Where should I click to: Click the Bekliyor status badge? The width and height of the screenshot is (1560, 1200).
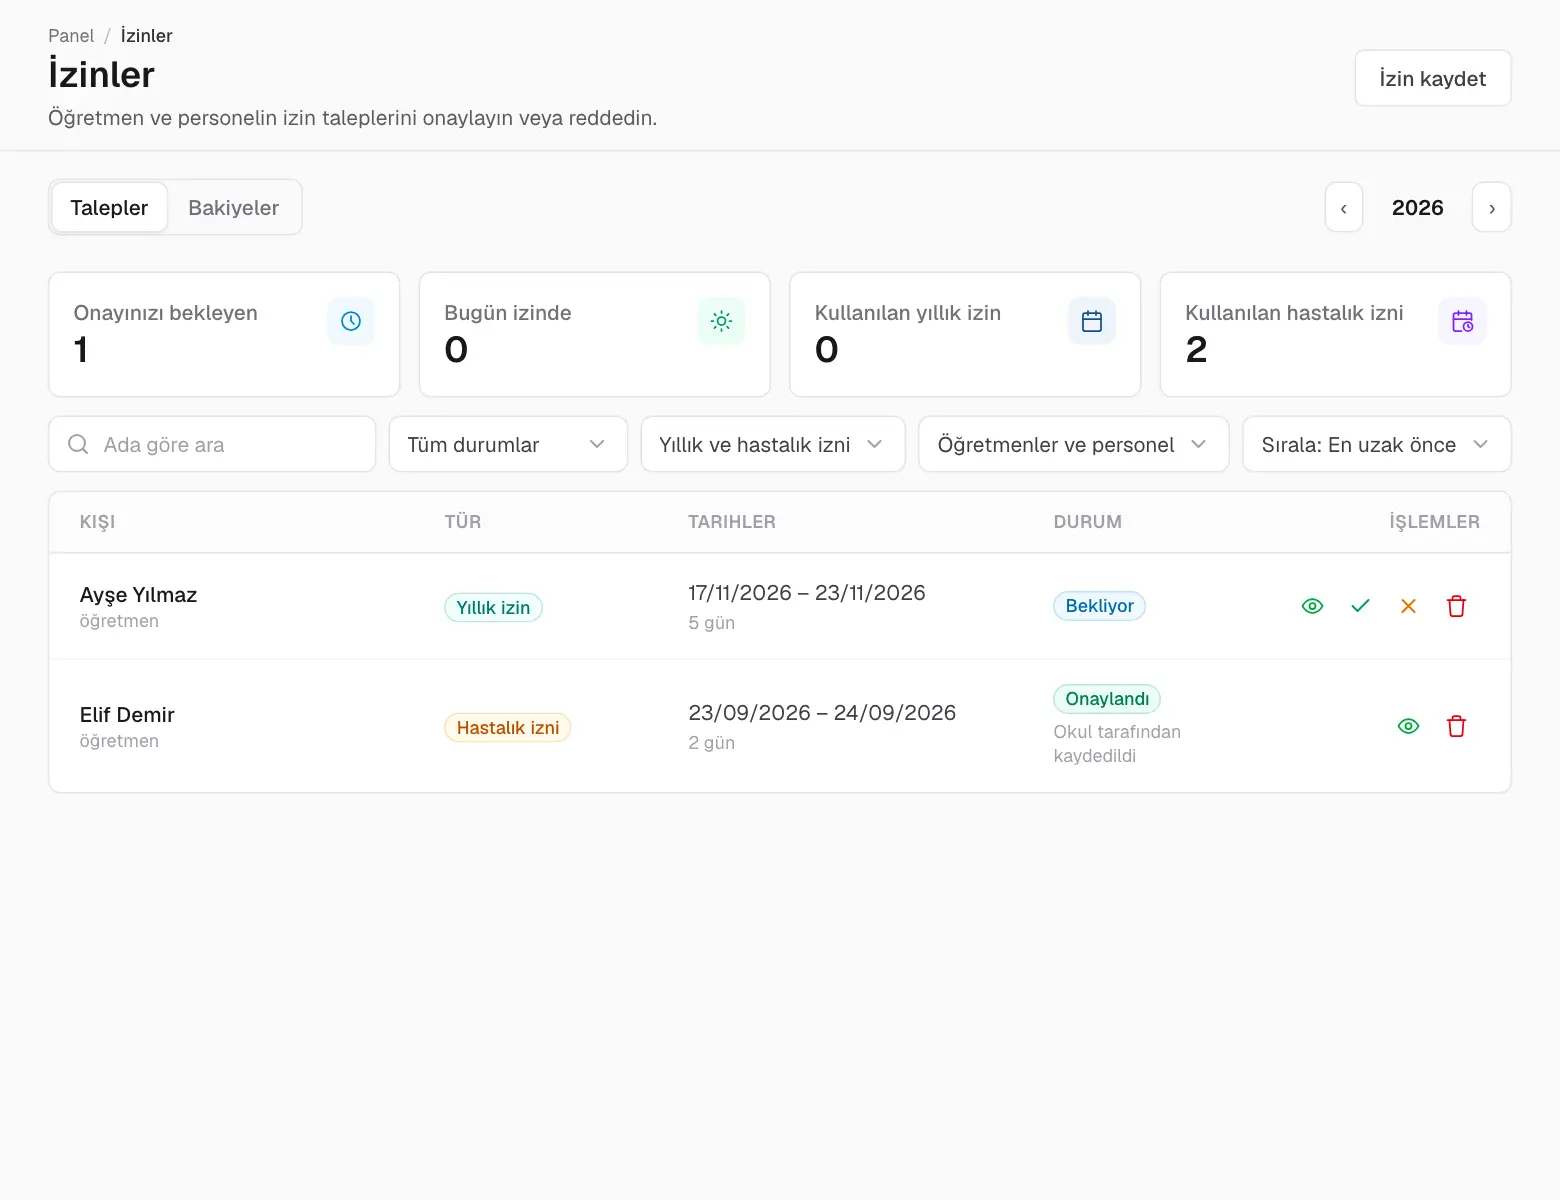[1099, 606]
